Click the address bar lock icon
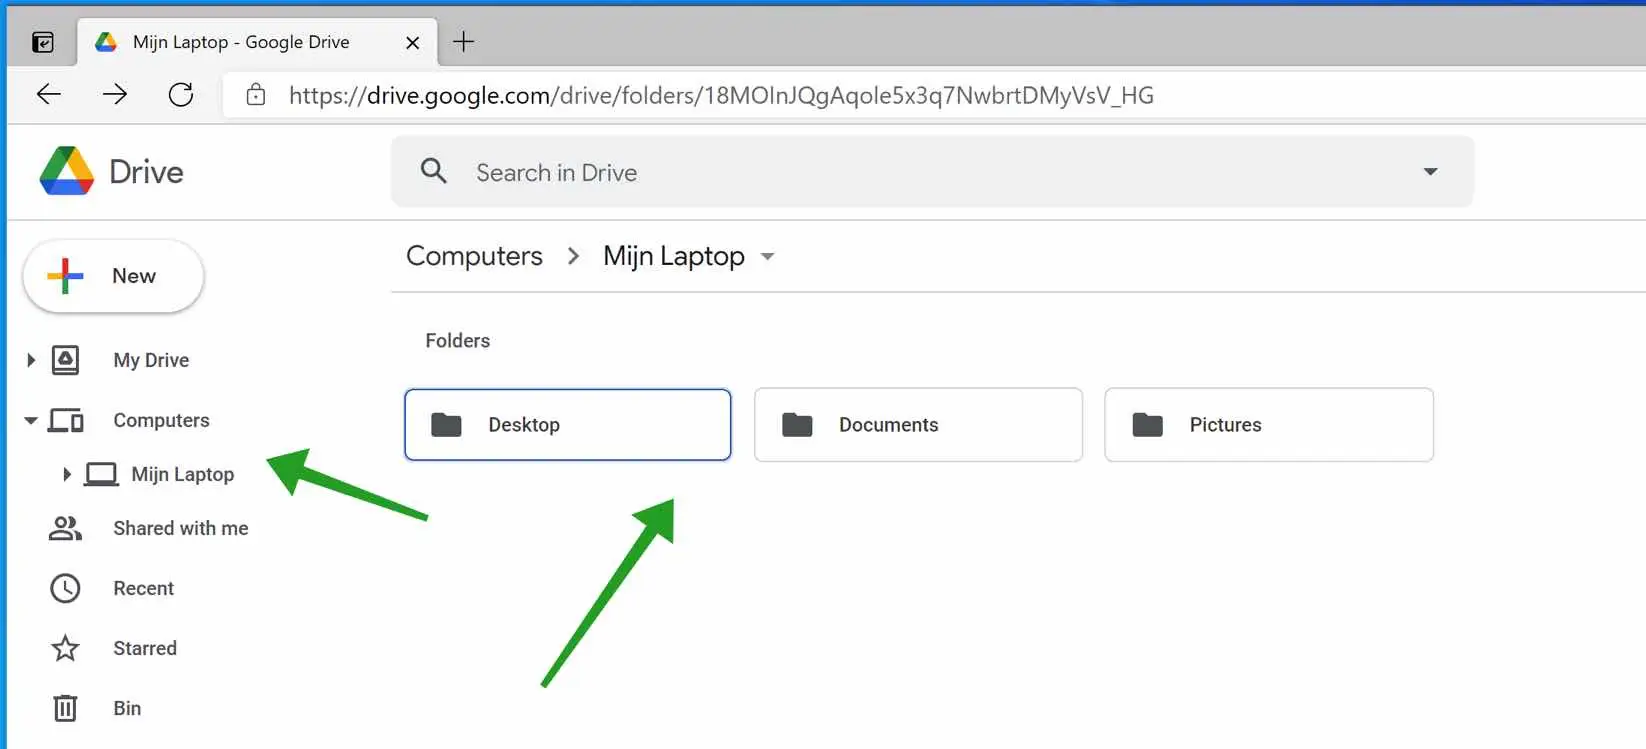The image size is (1646, 749). (256, 95)
